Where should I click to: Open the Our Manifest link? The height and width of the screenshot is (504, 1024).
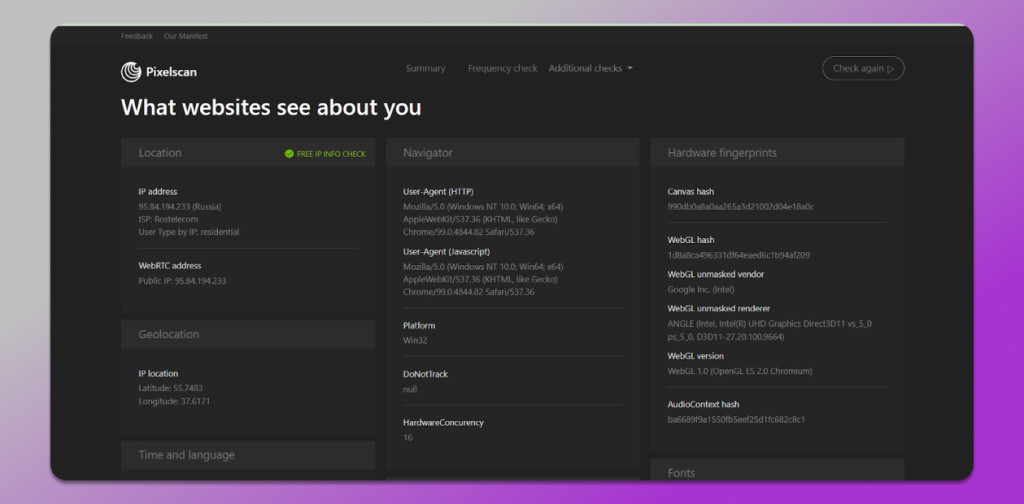click(x=186, y=36)
